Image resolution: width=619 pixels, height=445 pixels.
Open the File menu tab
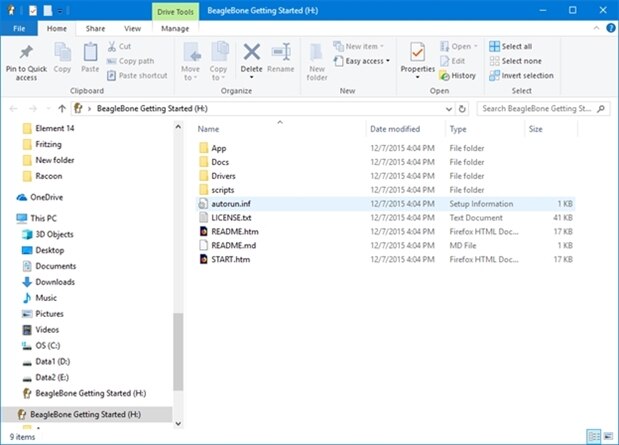click(x=19, y=29)
